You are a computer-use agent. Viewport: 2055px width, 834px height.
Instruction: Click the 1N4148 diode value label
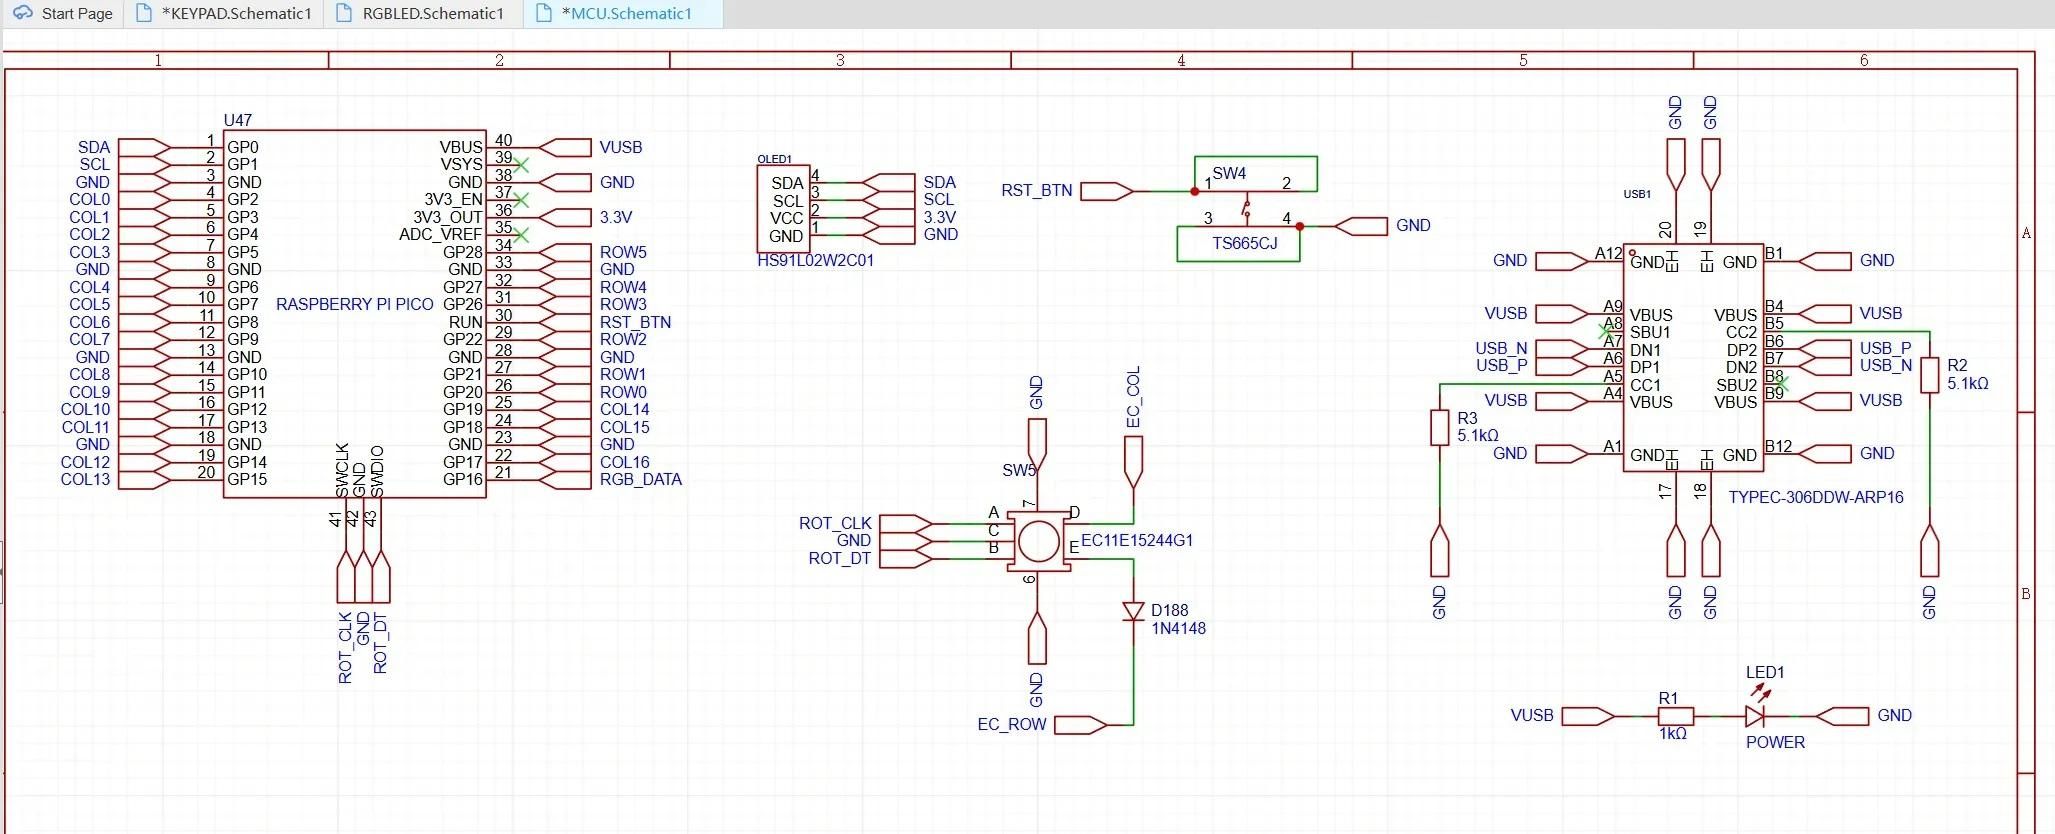click(1178, 629)
